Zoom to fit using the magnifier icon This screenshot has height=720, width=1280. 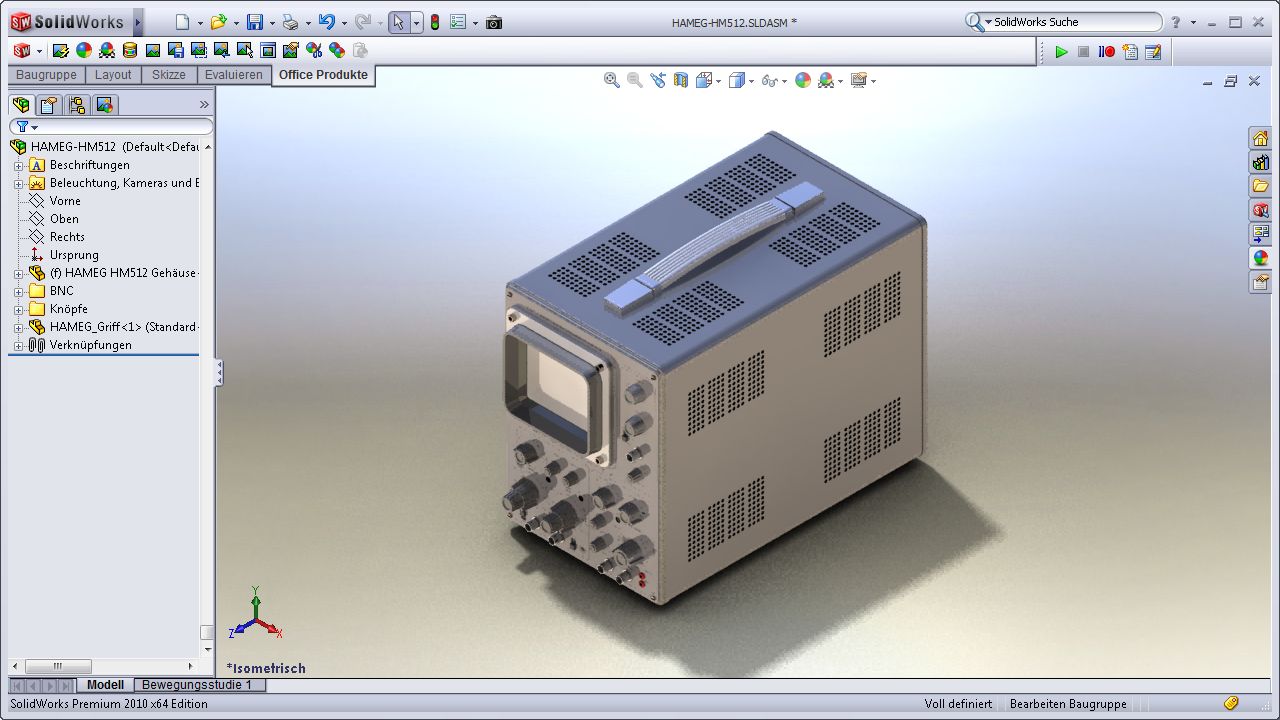point(612,80)
